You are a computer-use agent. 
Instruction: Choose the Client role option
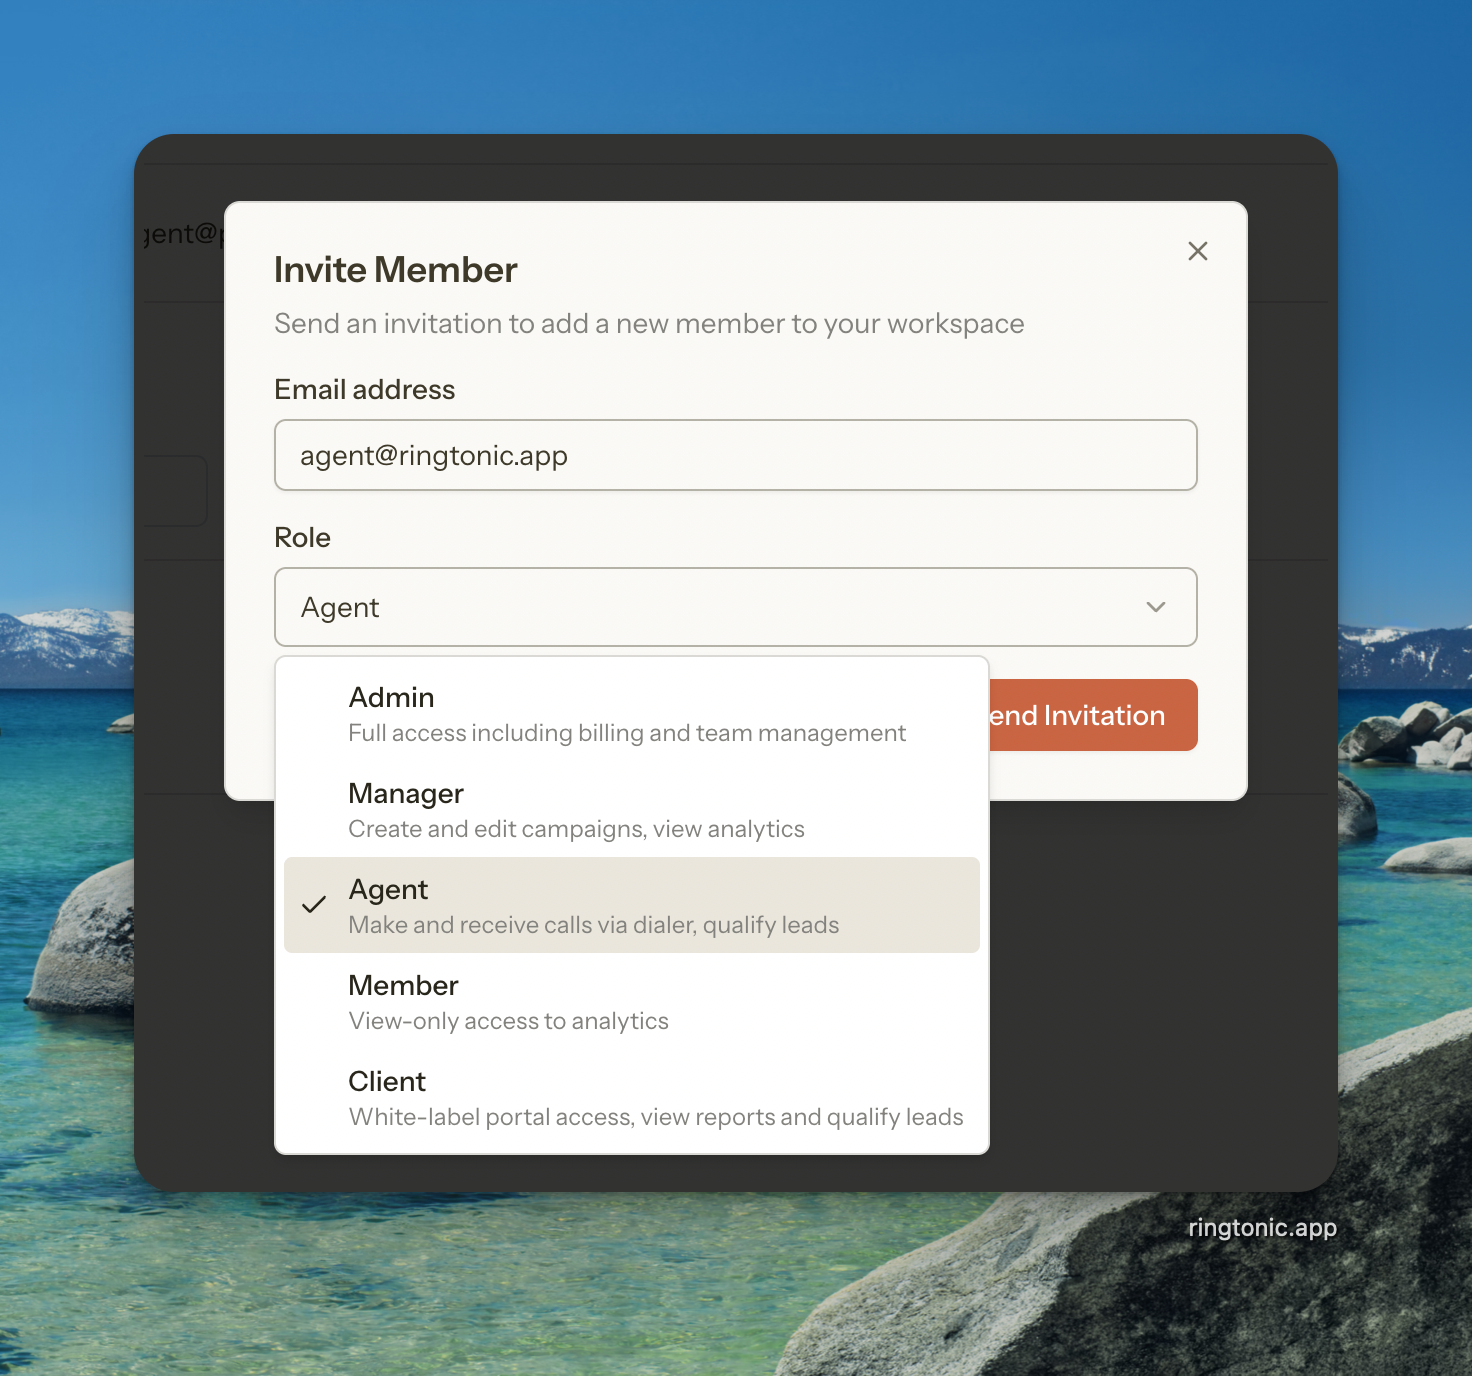(387, 1082)
